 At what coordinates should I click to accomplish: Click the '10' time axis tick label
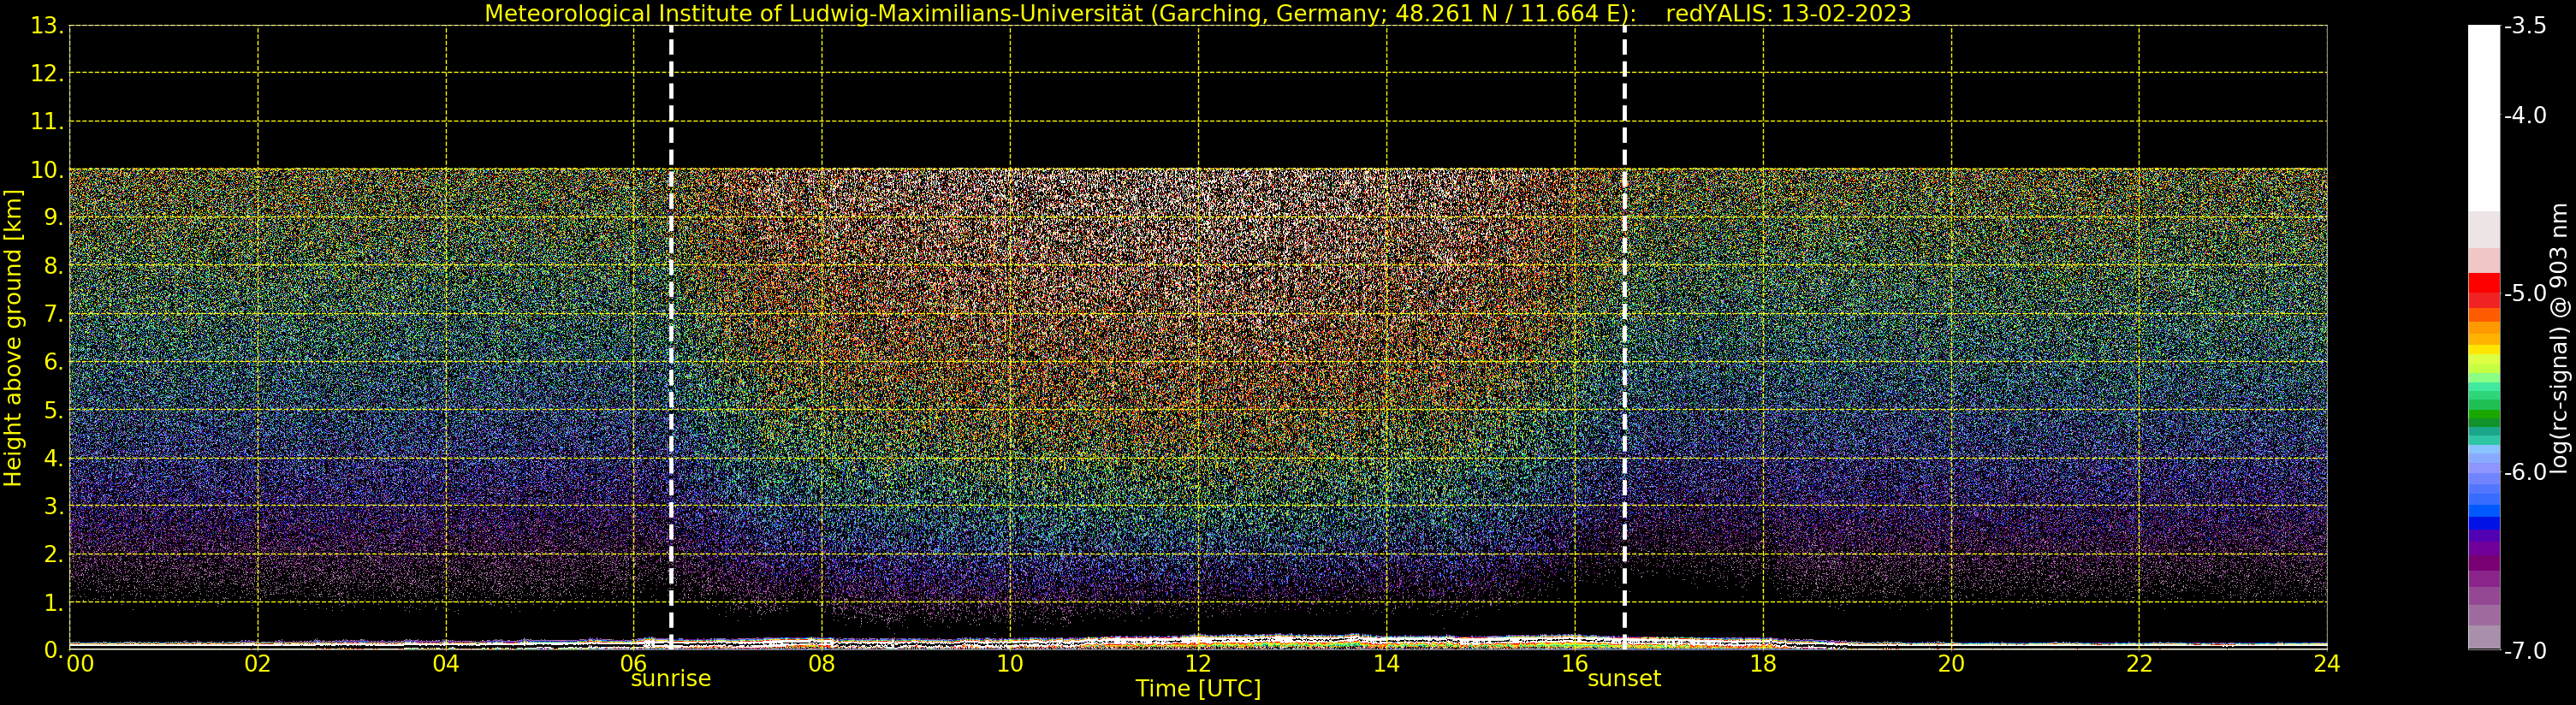[x=1010, y=663]
